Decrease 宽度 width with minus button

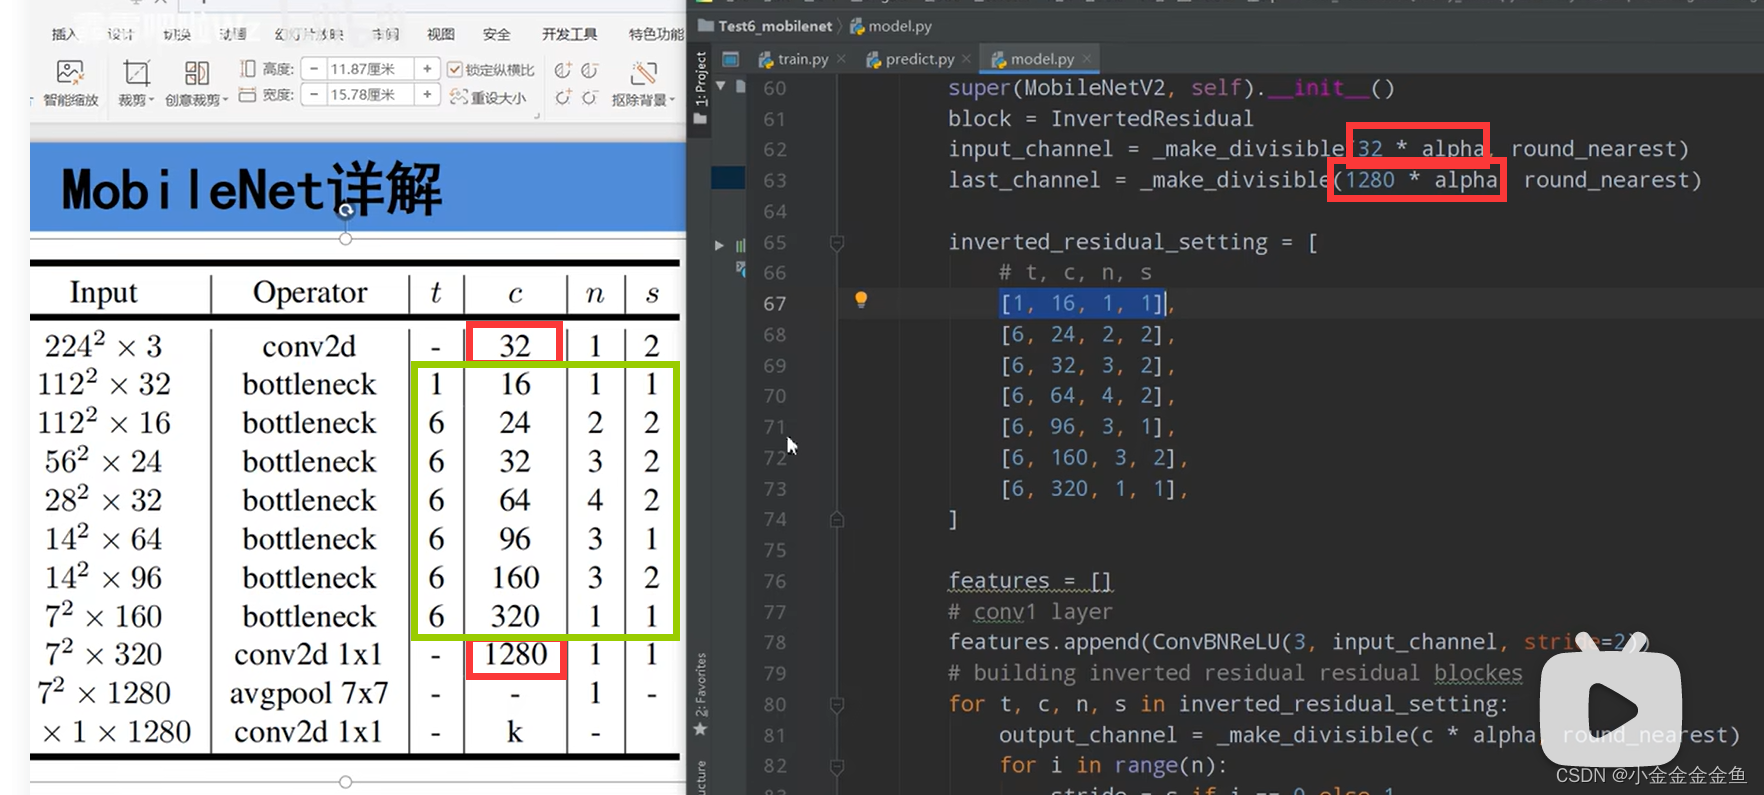click(x=314, y=95)
